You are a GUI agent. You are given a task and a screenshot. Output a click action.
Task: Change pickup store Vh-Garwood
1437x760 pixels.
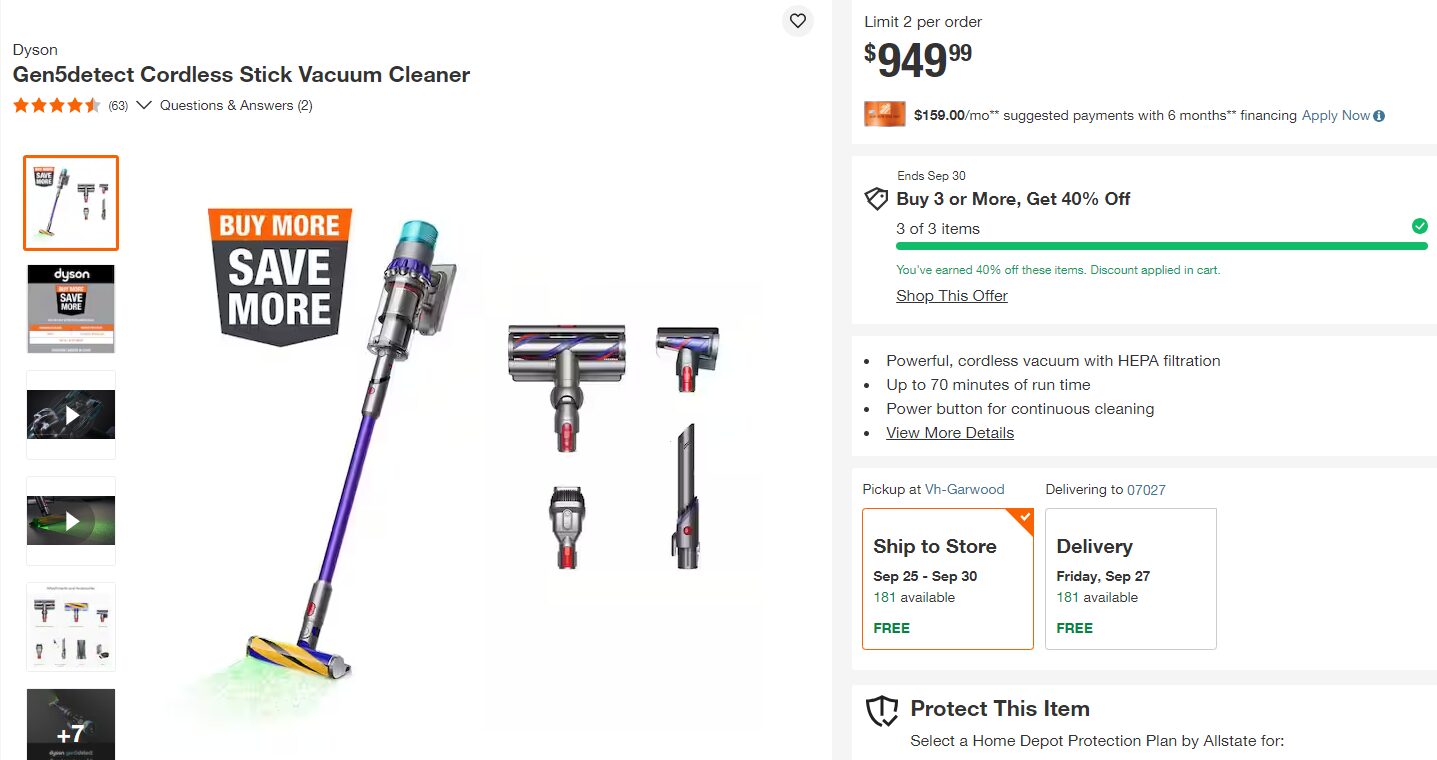[x=964, y=490]
